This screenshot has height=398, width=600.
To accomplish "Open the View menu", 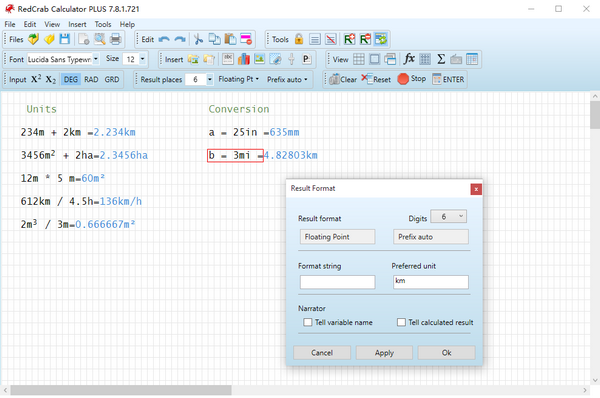I will pyautogui.click(x=52, y=24).
